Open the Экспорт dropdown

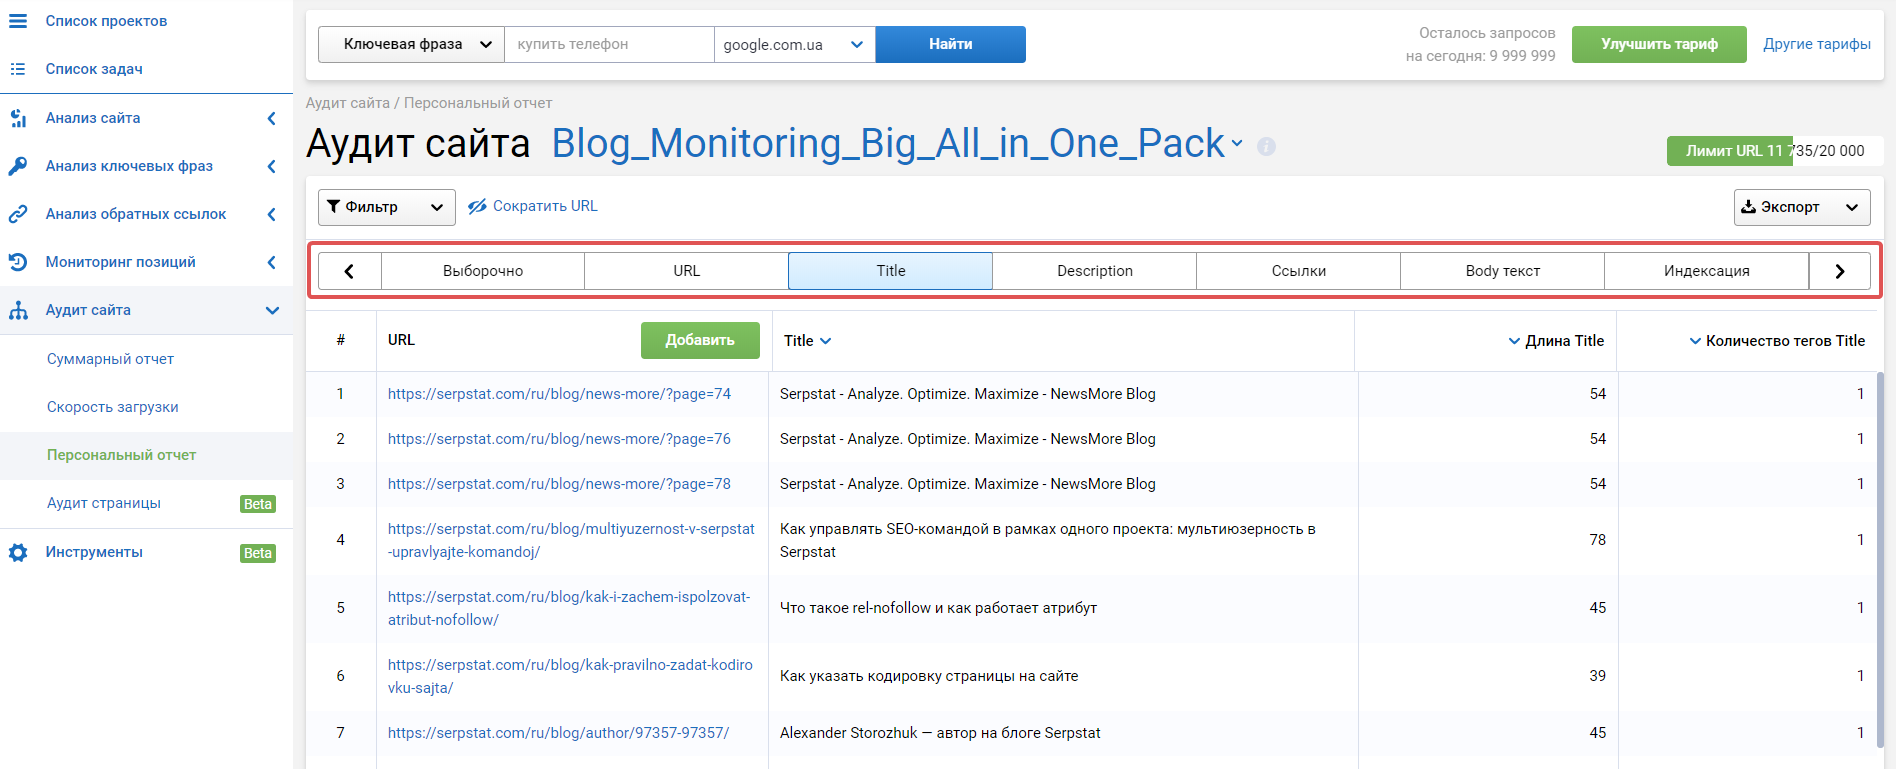tap(1802, 207)
